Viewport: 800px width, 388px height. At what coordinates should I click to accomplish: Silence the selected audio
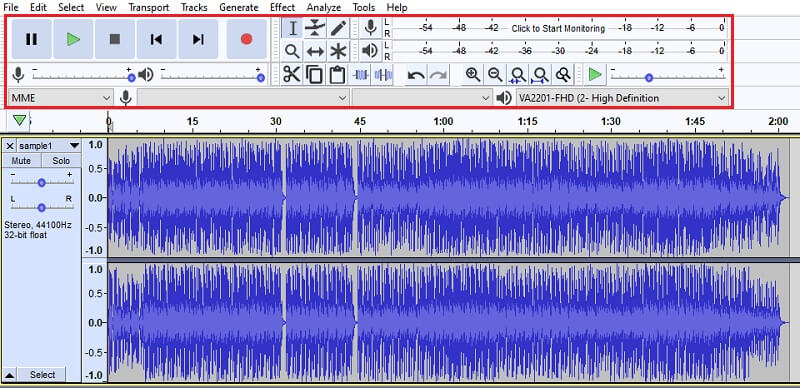(383, 75)
